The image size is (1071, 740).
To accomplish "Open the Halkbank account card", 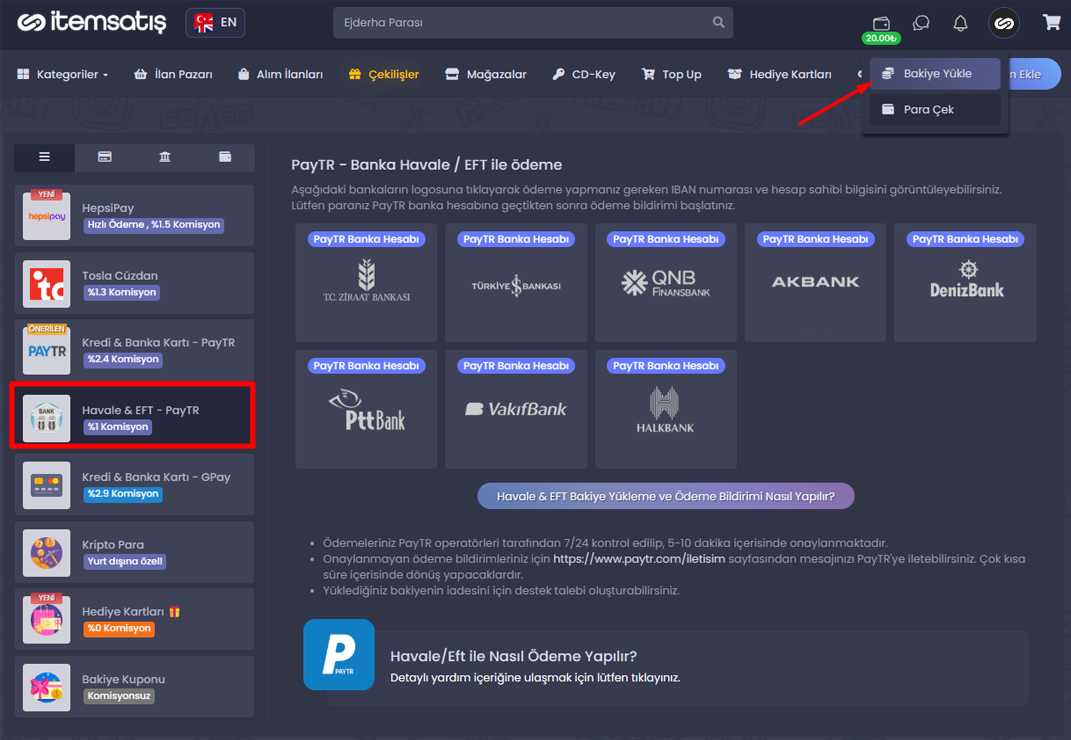I will tap(666, 409).
